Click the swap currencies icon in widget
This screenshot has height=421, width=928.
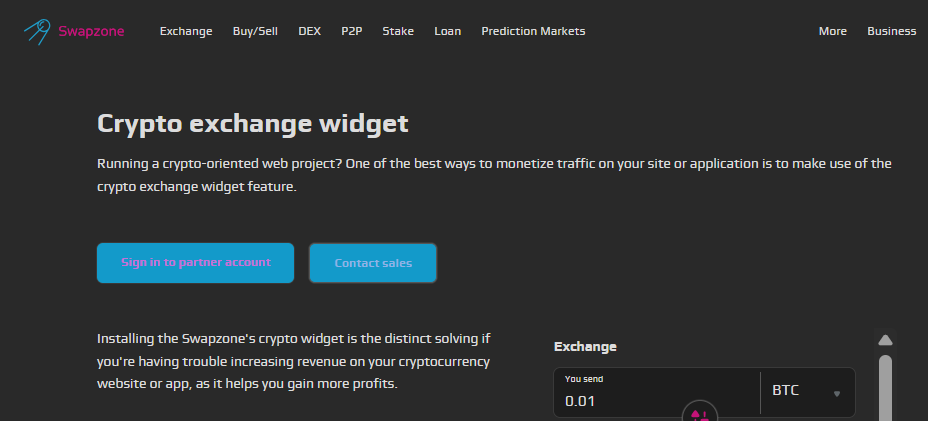coord(700,413)
